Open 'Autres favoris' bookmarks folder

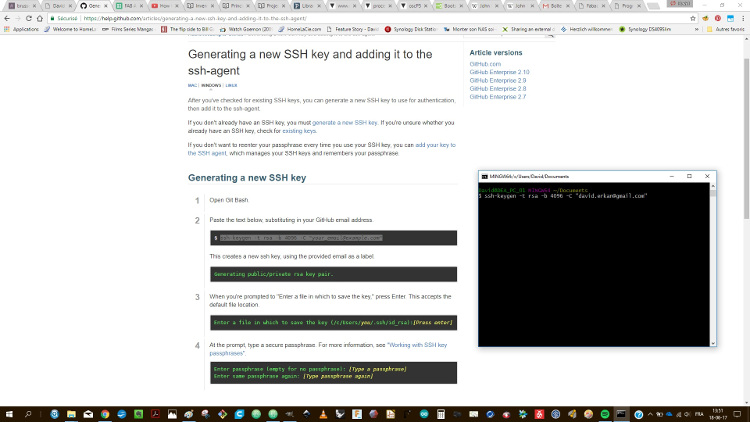point(727,29)
